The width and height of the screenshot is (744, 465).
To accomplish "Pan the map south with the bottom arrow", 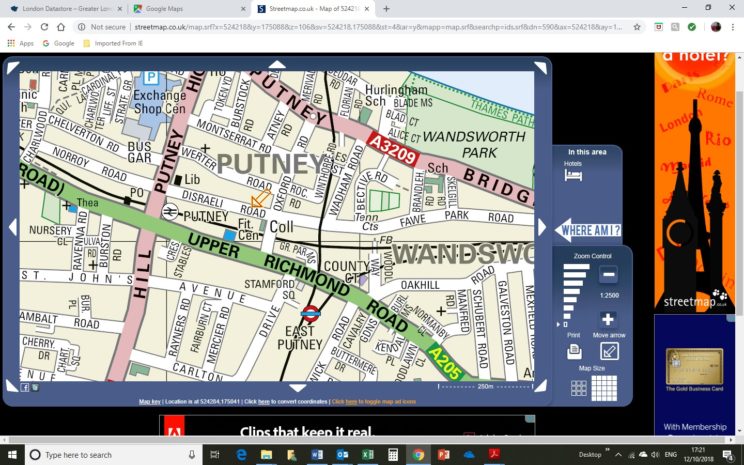I will [298, 388].
